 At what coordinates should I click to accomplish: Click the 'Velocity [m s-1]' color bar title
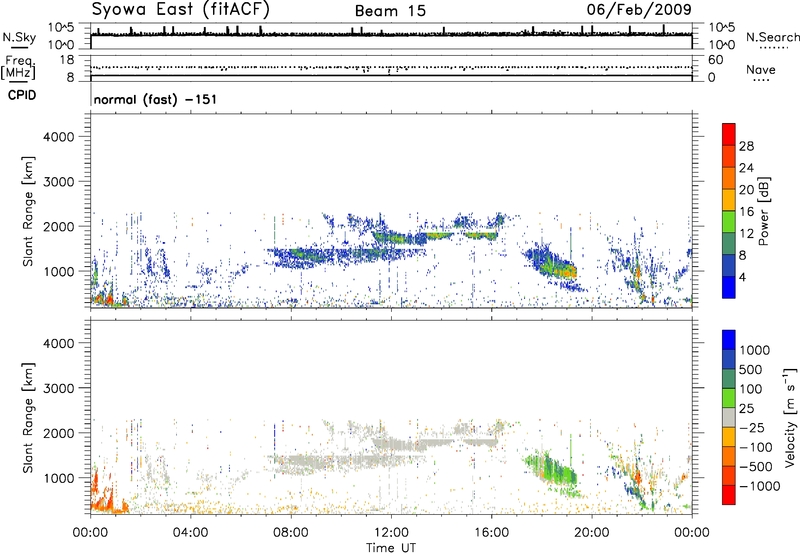coord(790,417)
